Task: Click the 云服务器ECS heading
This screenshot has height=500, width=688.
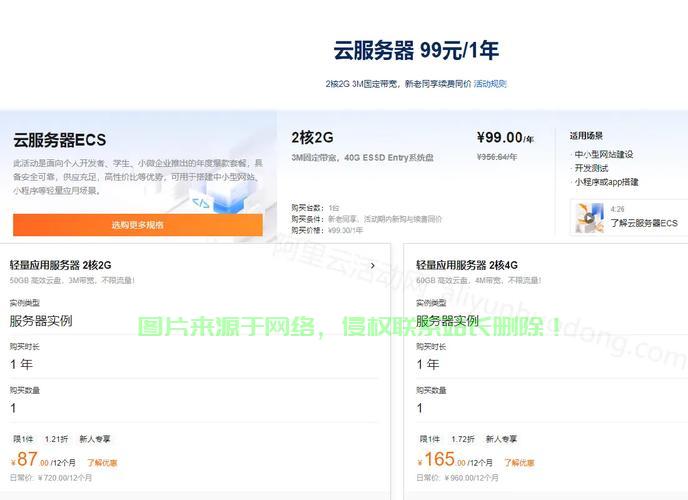Action: coord(59,140)
